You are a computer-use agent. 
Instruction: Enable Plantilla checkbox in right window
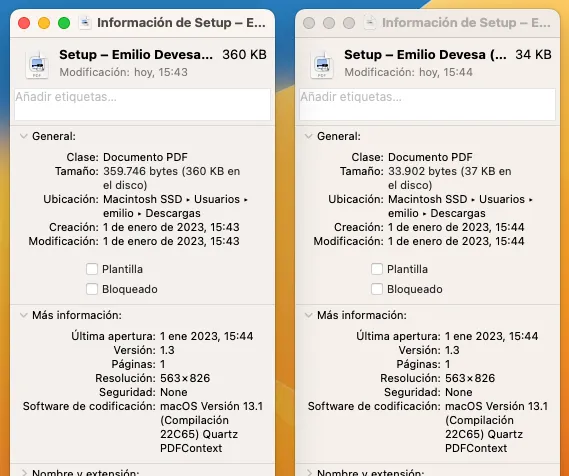[x=377, y=269]
